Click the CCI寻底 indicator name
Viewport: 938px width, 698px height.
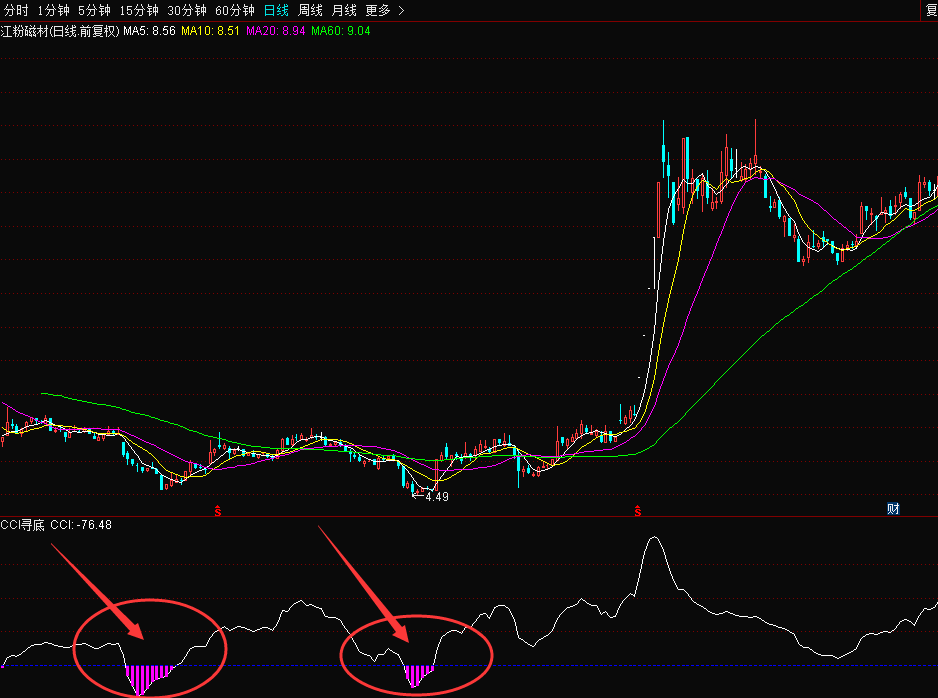pos(23,525)
